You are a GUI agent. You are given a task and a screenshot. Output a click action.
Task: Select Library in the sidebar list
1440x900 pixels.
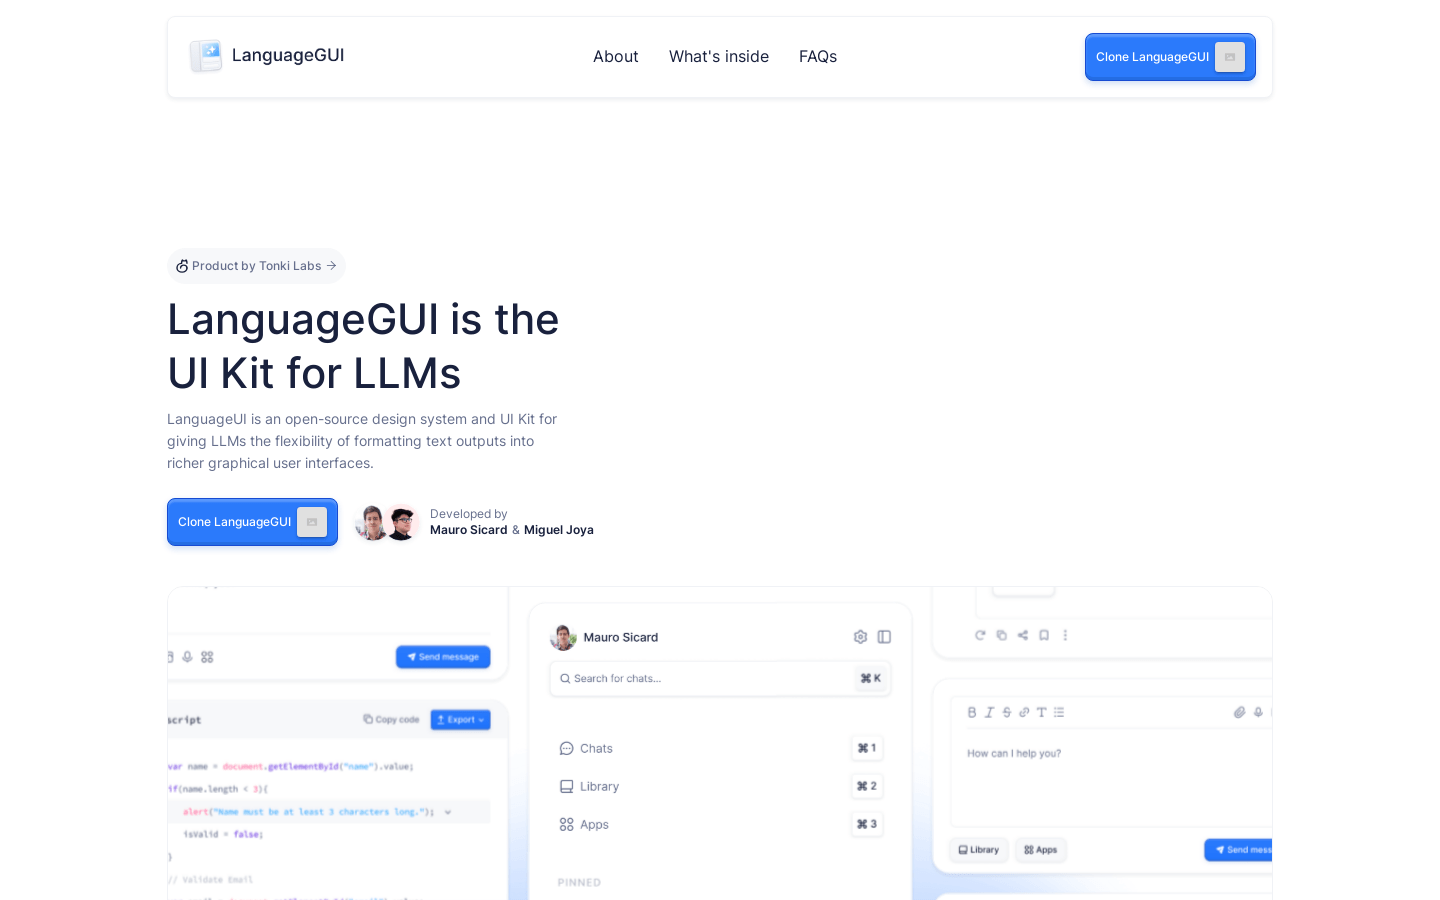point(589,786)
